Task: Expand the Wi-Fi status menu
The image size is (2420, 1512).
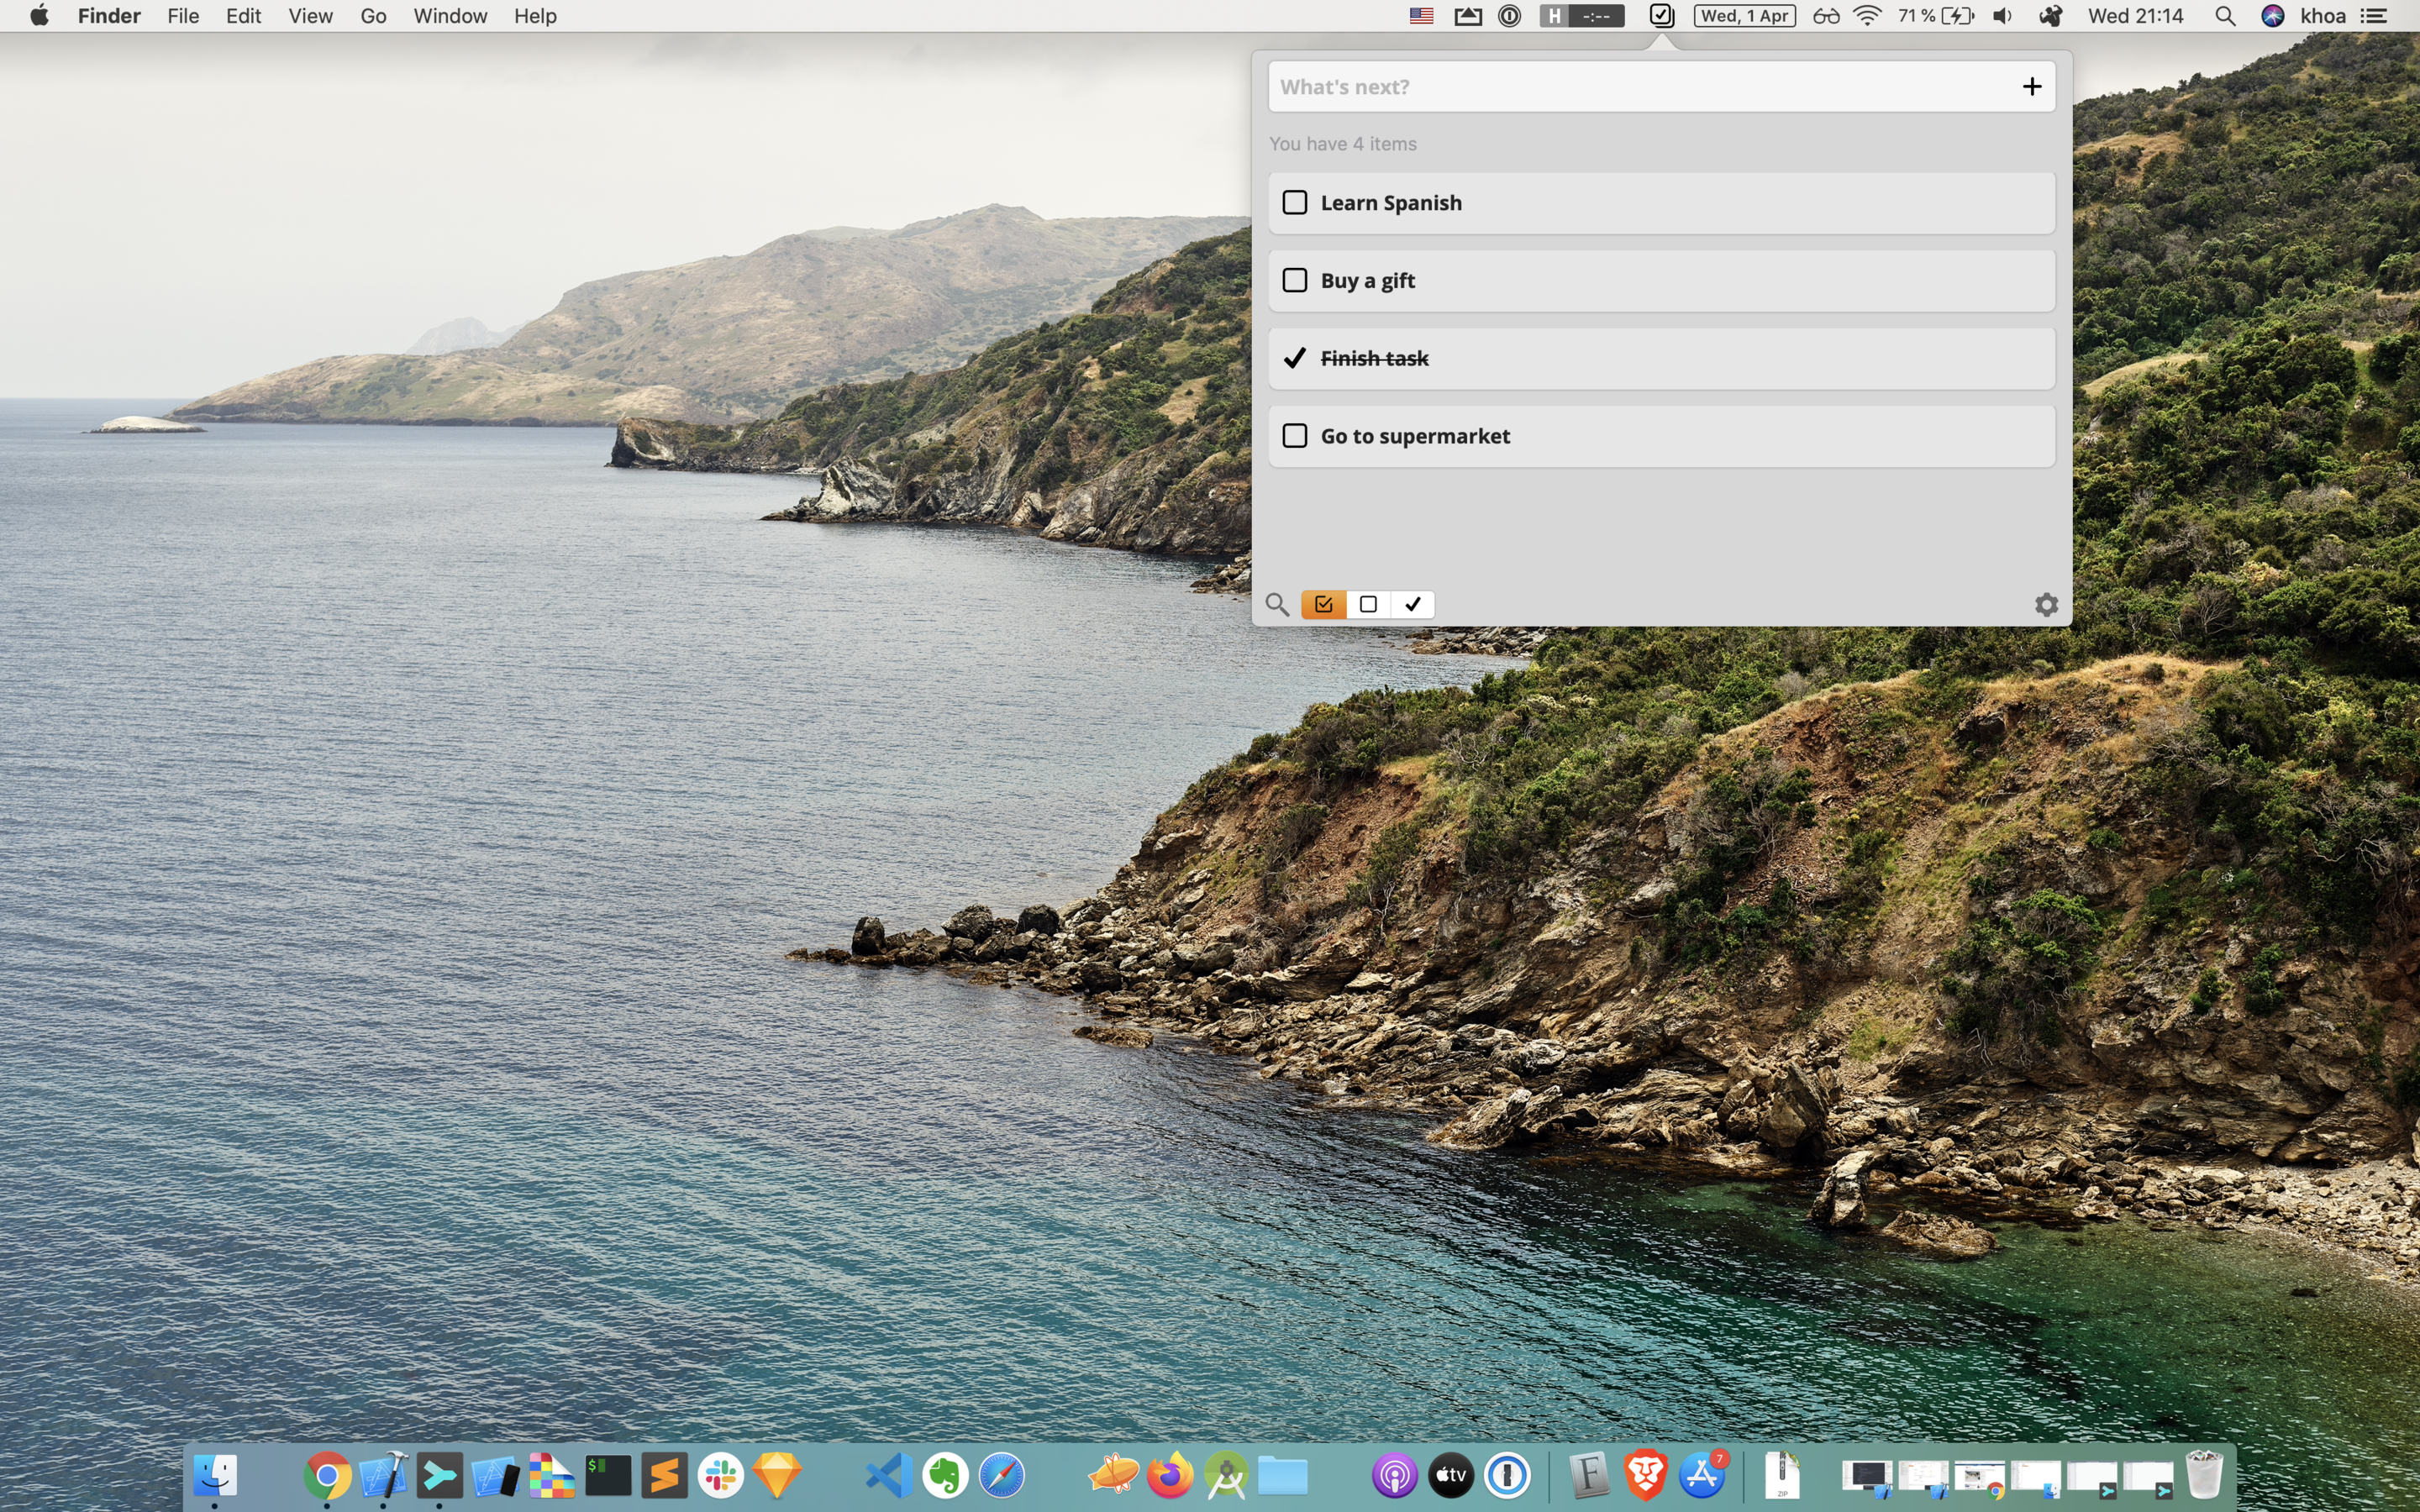Action: (x=1866, y=16)
